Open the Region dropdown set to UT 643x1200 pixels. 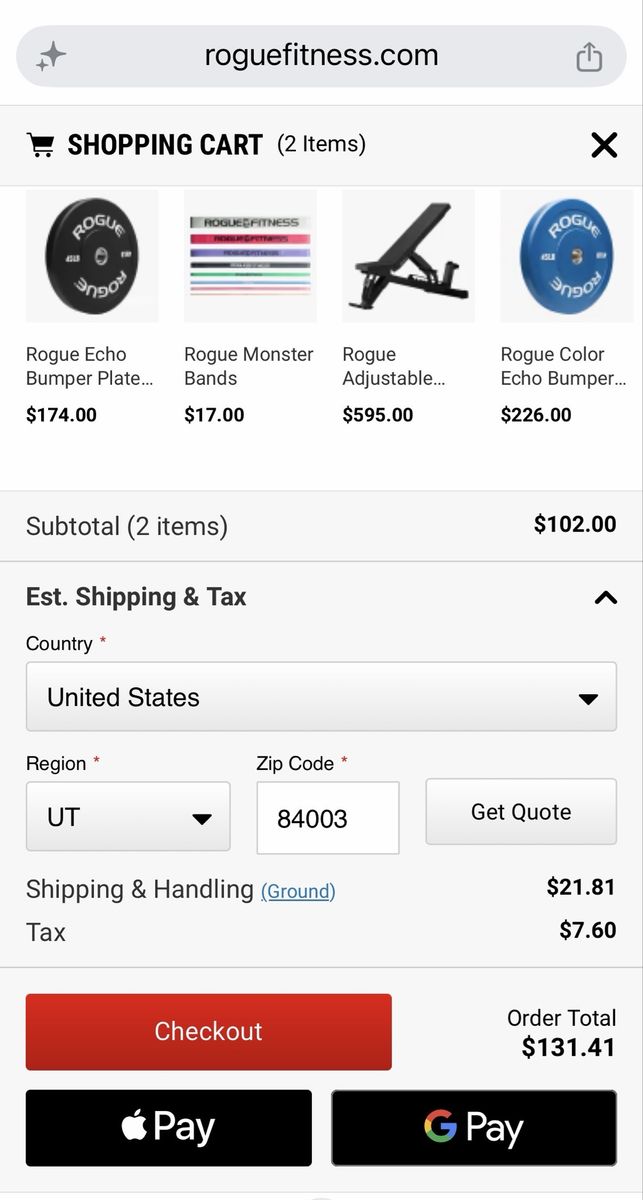pyautogui.click(x=128, y=817)
